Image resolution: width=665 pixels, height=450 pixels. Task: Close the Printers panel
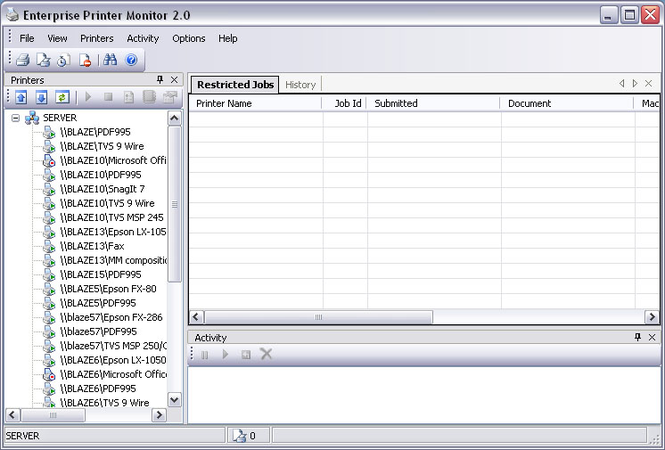[x=174, y=80]
